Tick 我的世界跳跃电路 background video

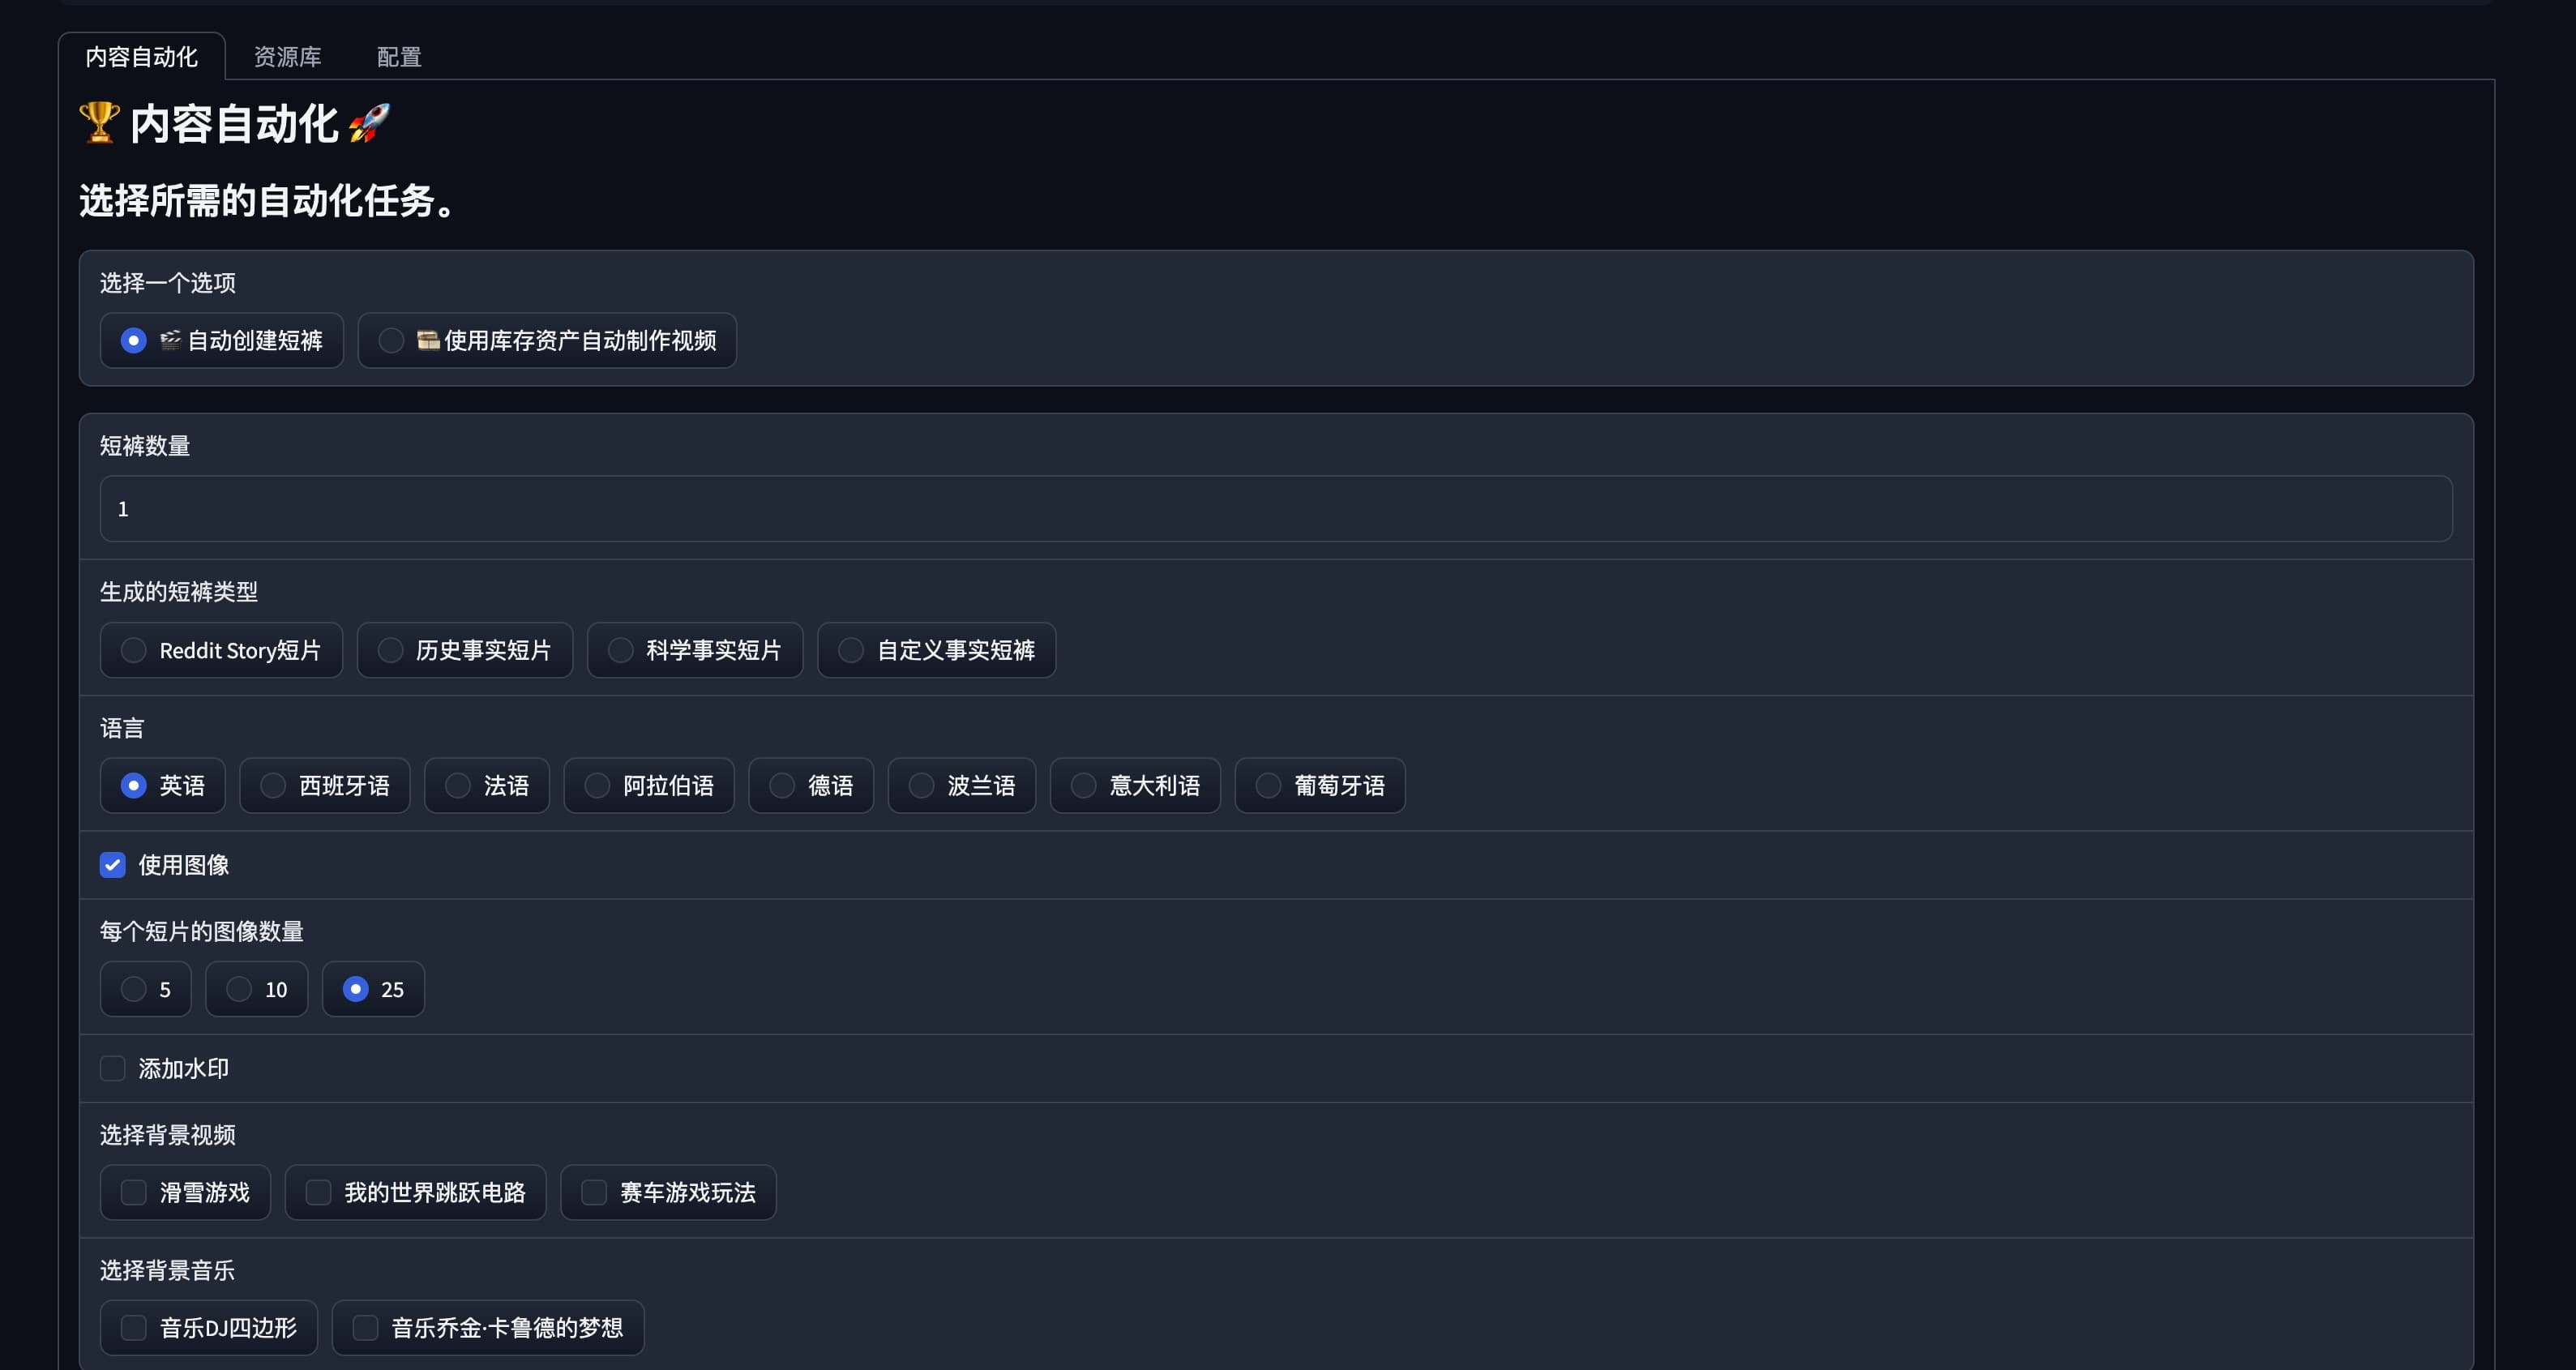point(318,1193)
